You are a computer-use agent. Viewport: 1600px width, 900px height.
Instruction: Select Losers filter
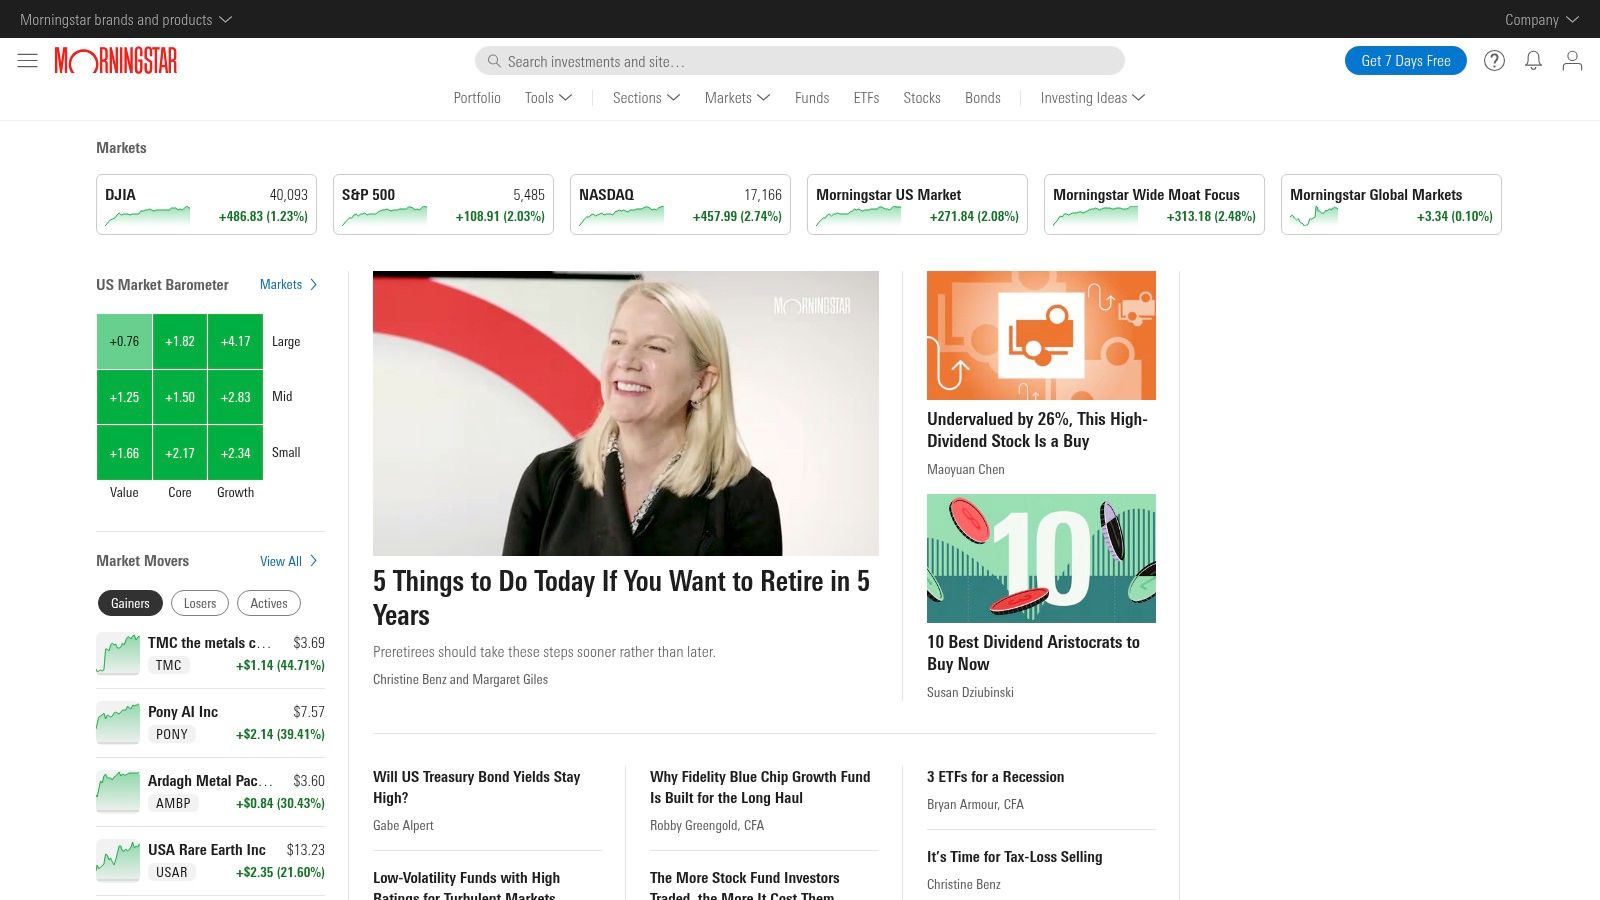point(200,603)
